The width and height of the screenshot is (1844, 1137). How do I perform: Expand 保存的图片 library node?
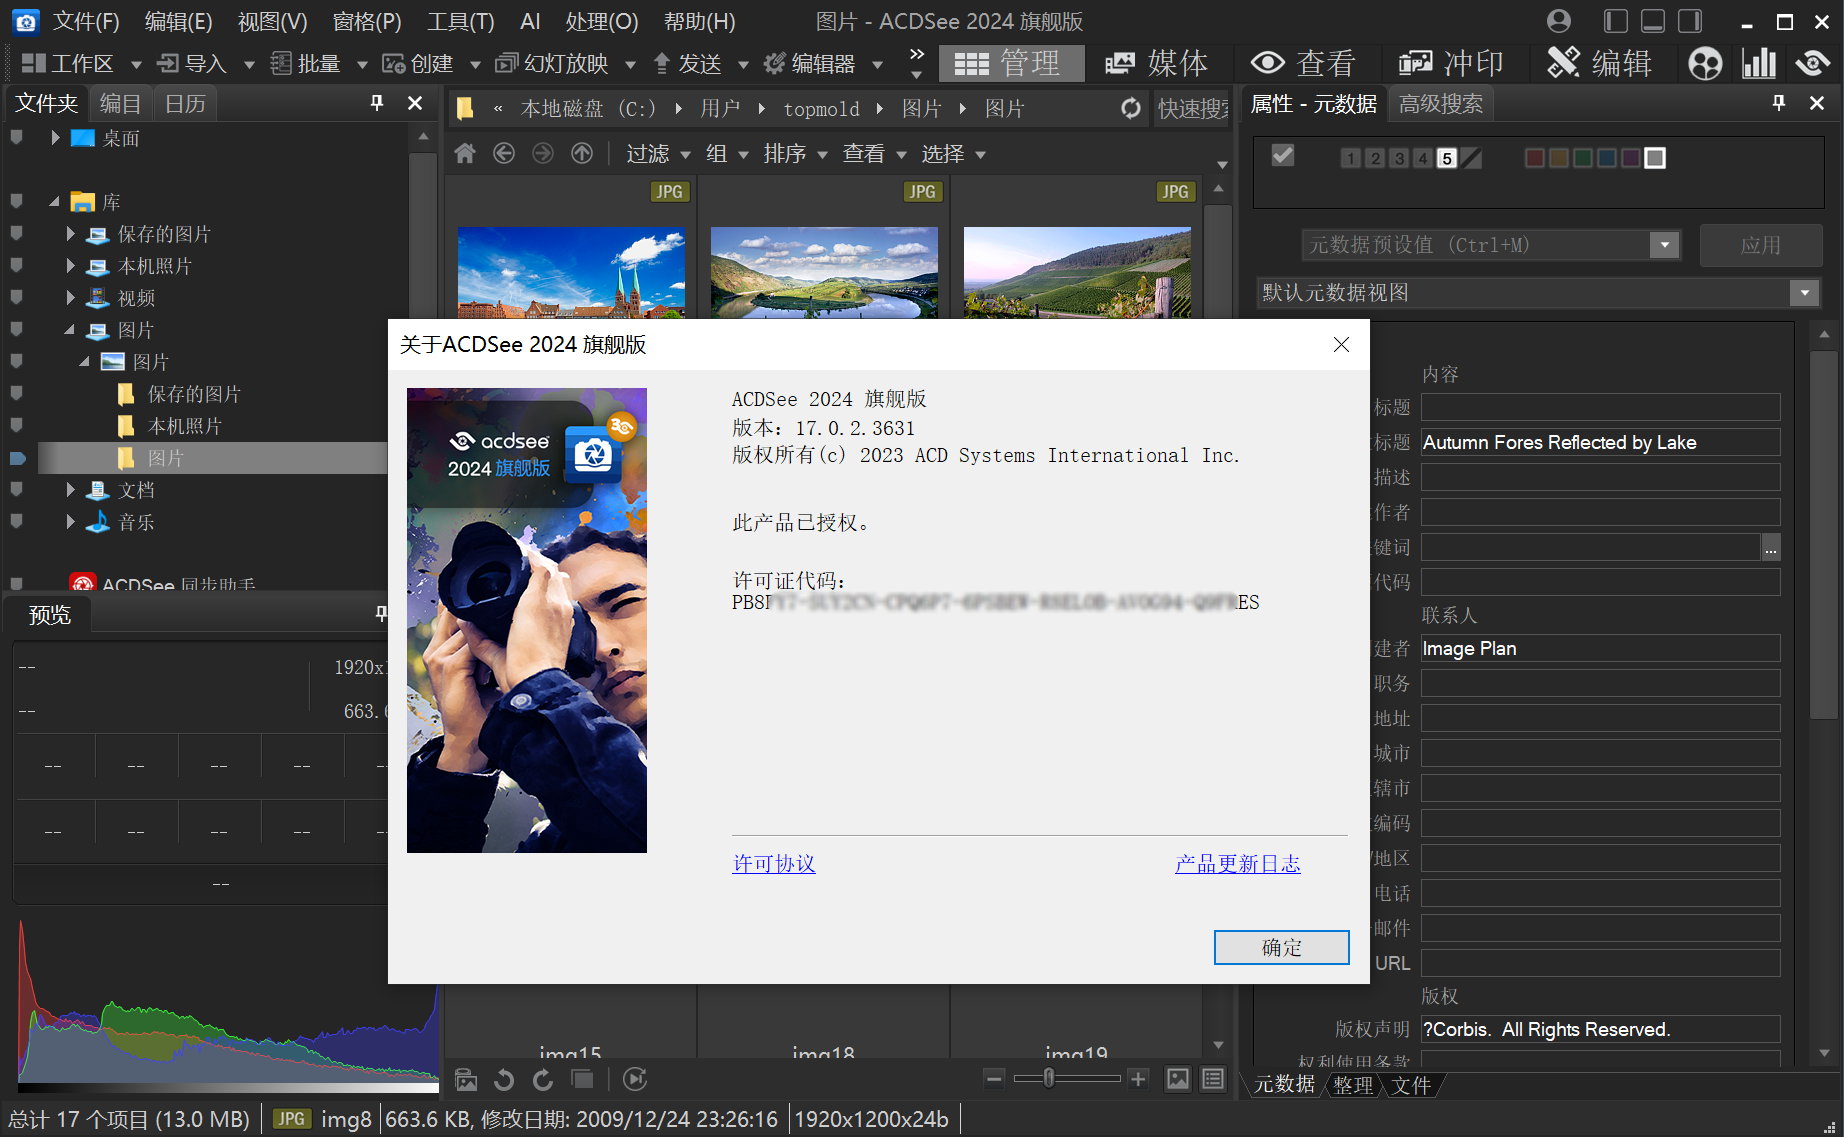(70, 234)
